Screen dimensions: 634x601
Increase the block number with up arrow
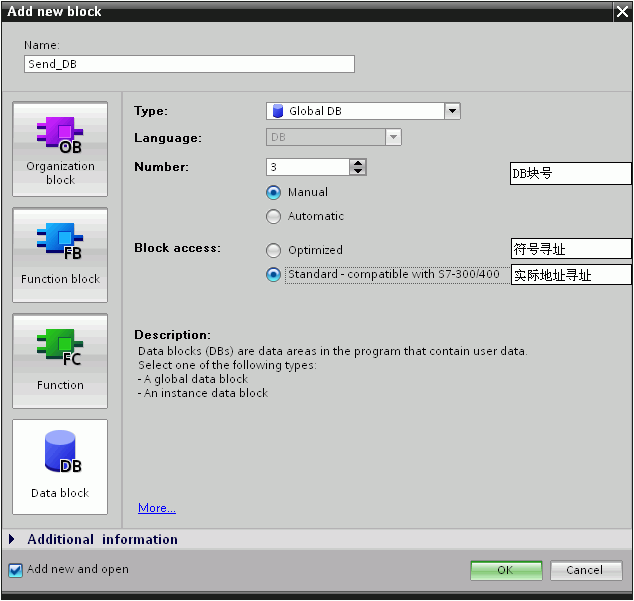pyautogui.click(x=358, y=163)
